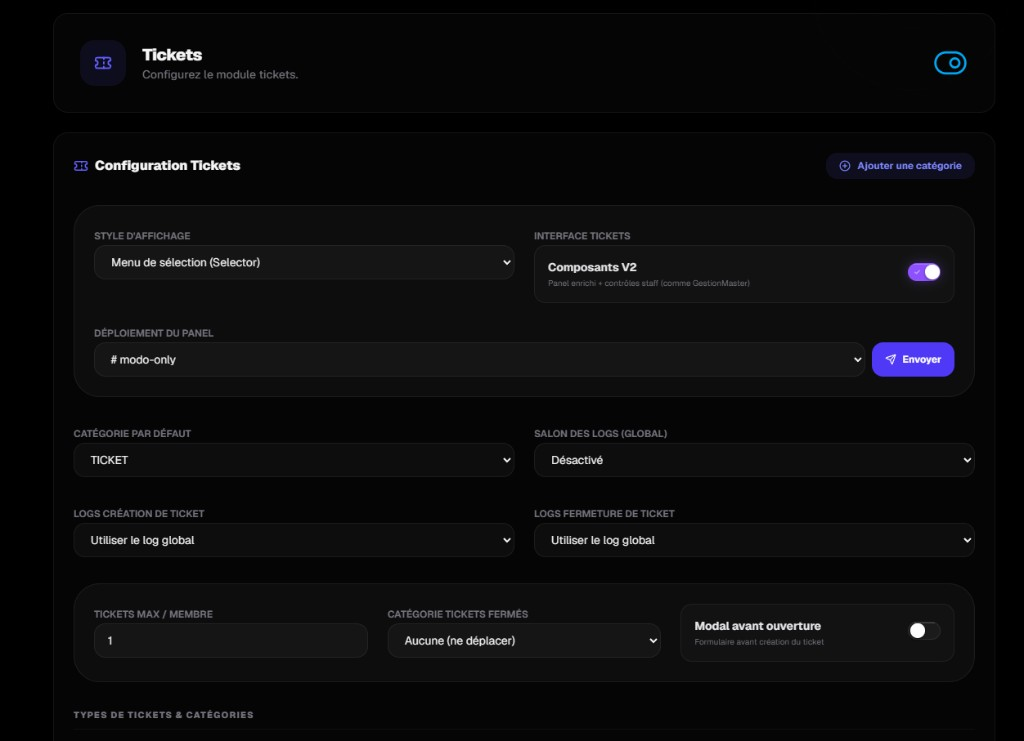Open the Déploiement du panel channel dropdown

click(x=479, y=360)
